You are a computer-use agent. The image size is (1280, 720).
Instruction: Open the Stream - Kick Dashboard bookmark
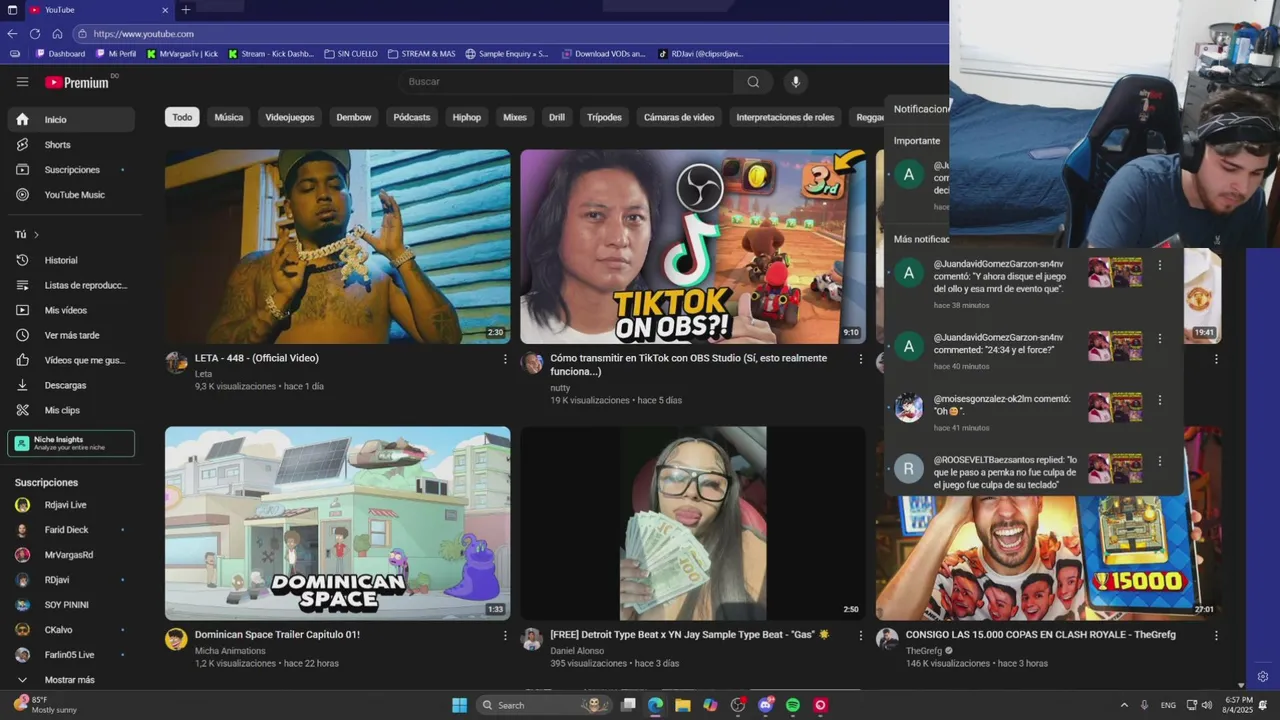tap(271, 54)
